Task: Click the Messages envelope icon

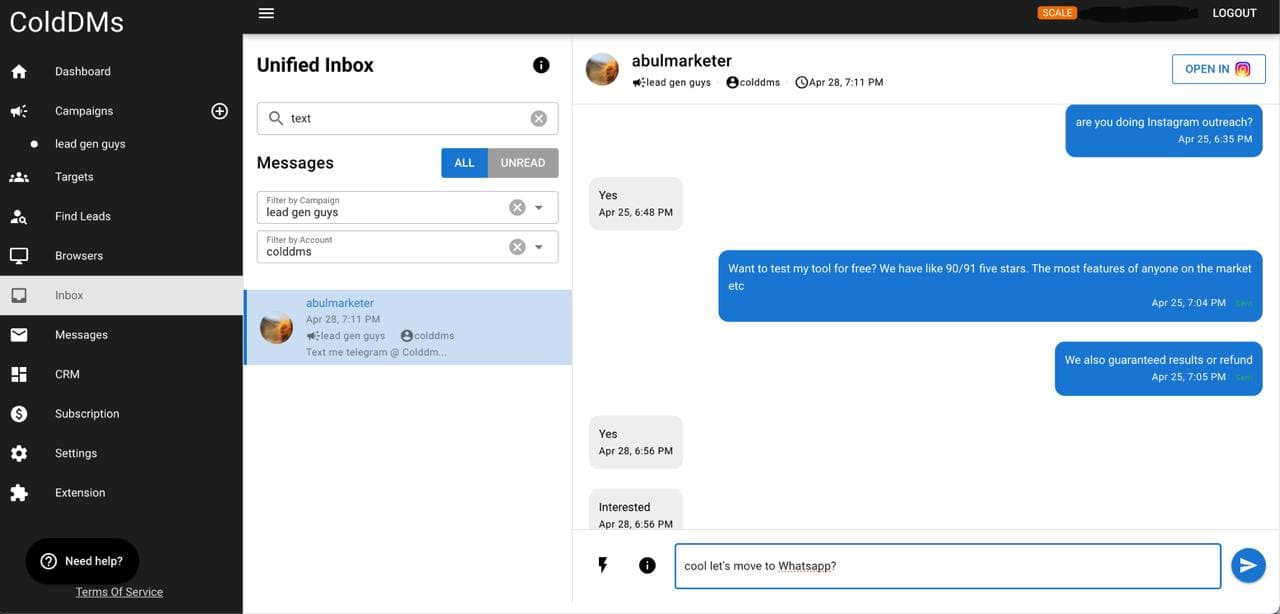Action: pos(19,335)
